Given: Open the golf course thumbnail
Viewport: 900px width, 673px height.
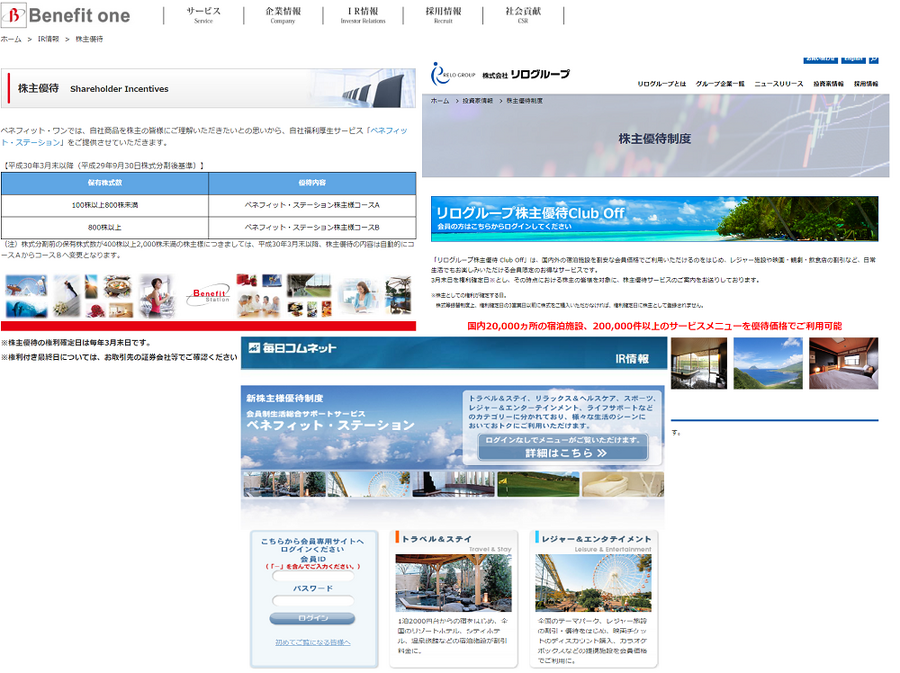Looking at the screenshot, I should tap(538, 484).
